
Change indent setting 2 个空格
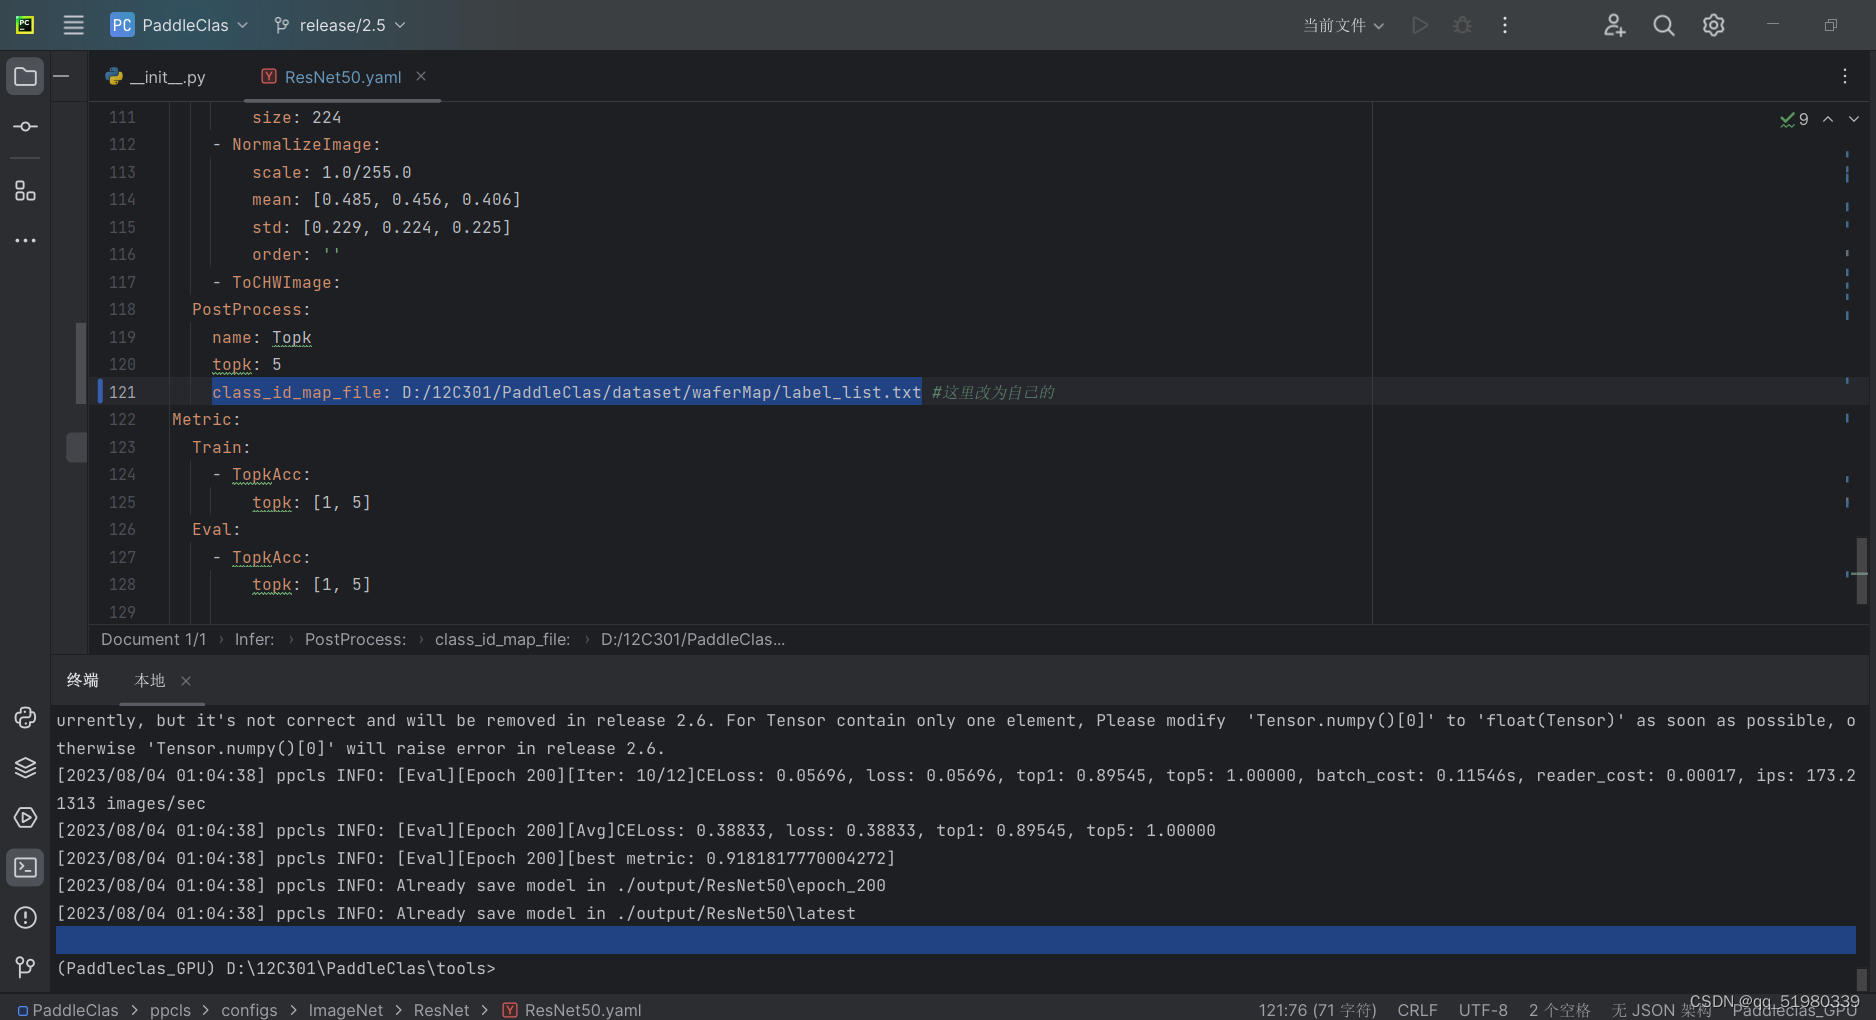(1559, 1010)
